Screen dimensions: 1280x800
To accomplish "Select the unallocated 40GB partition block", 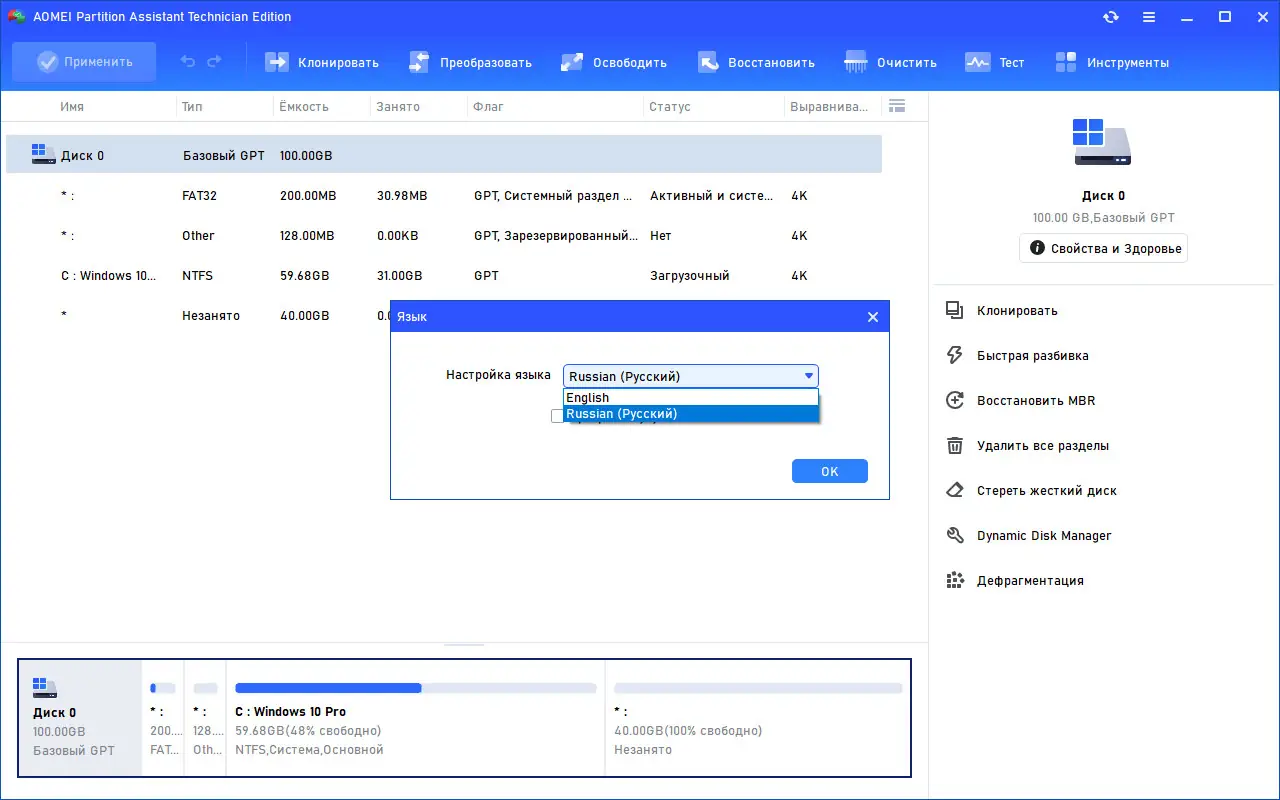I will point(757,718).
